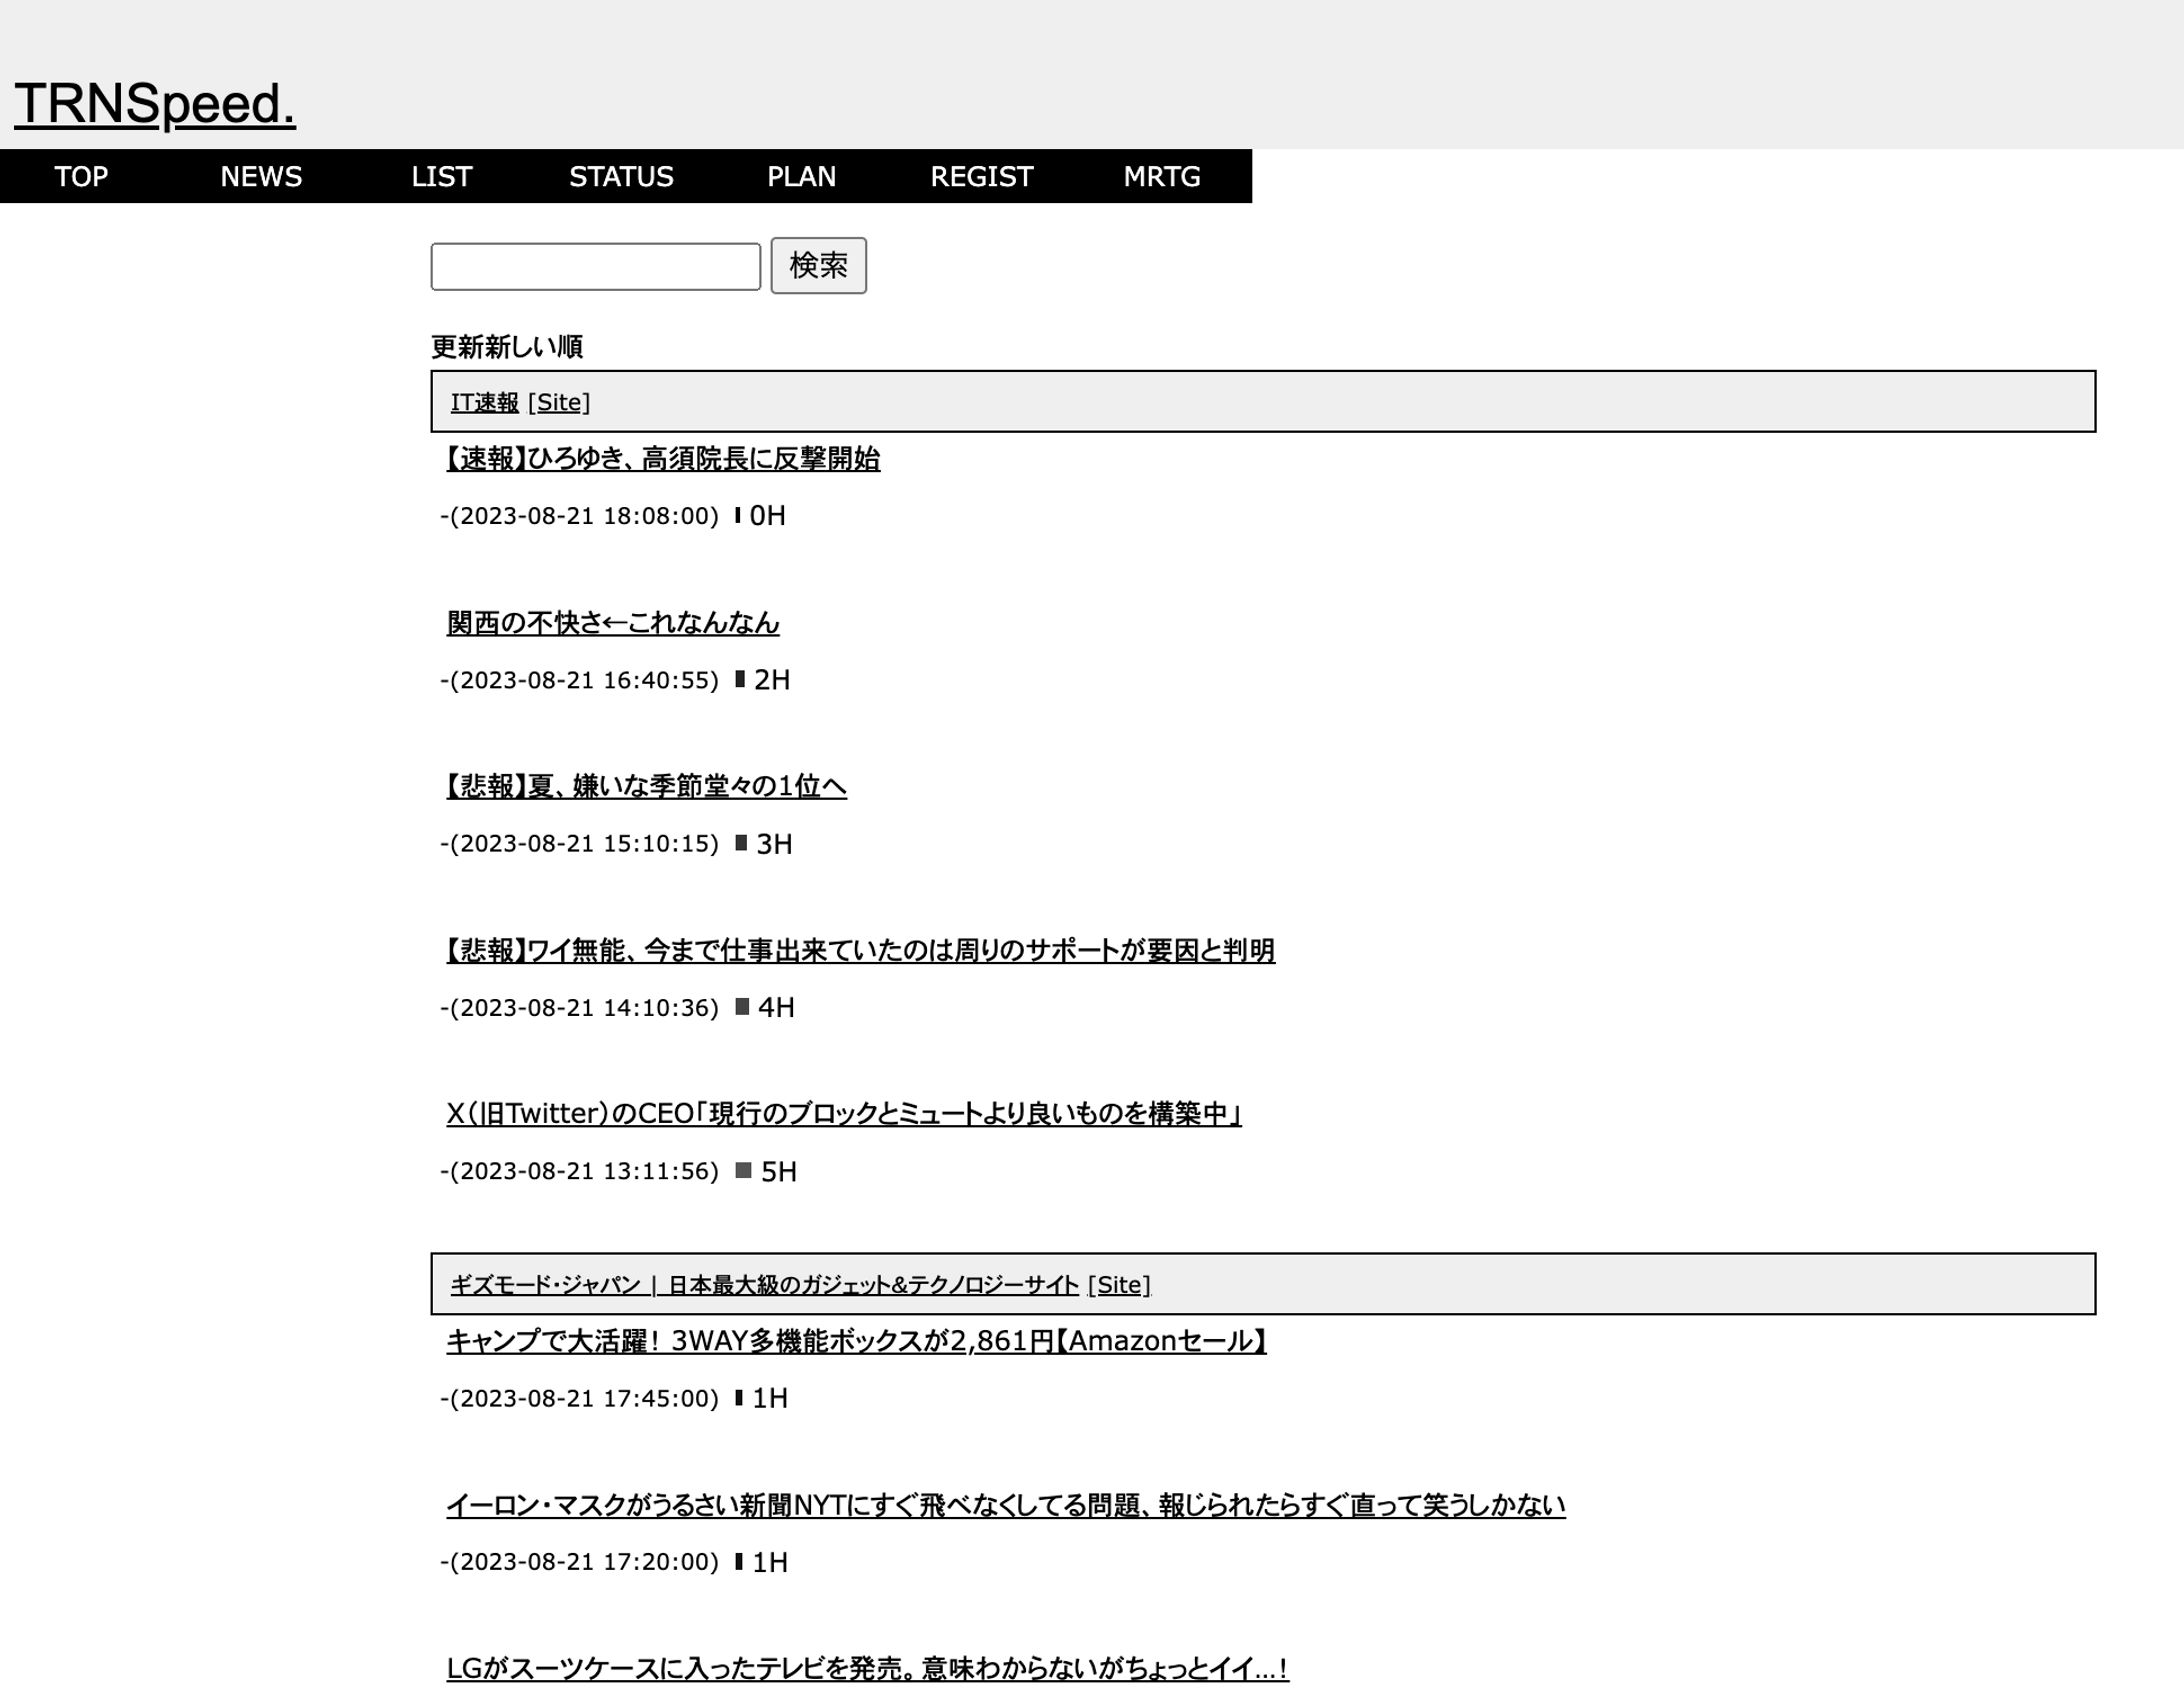
Task: Click timestamp 2023-08-21 13:11:56
Action: pyautogui.click(x=580, y=1171)
